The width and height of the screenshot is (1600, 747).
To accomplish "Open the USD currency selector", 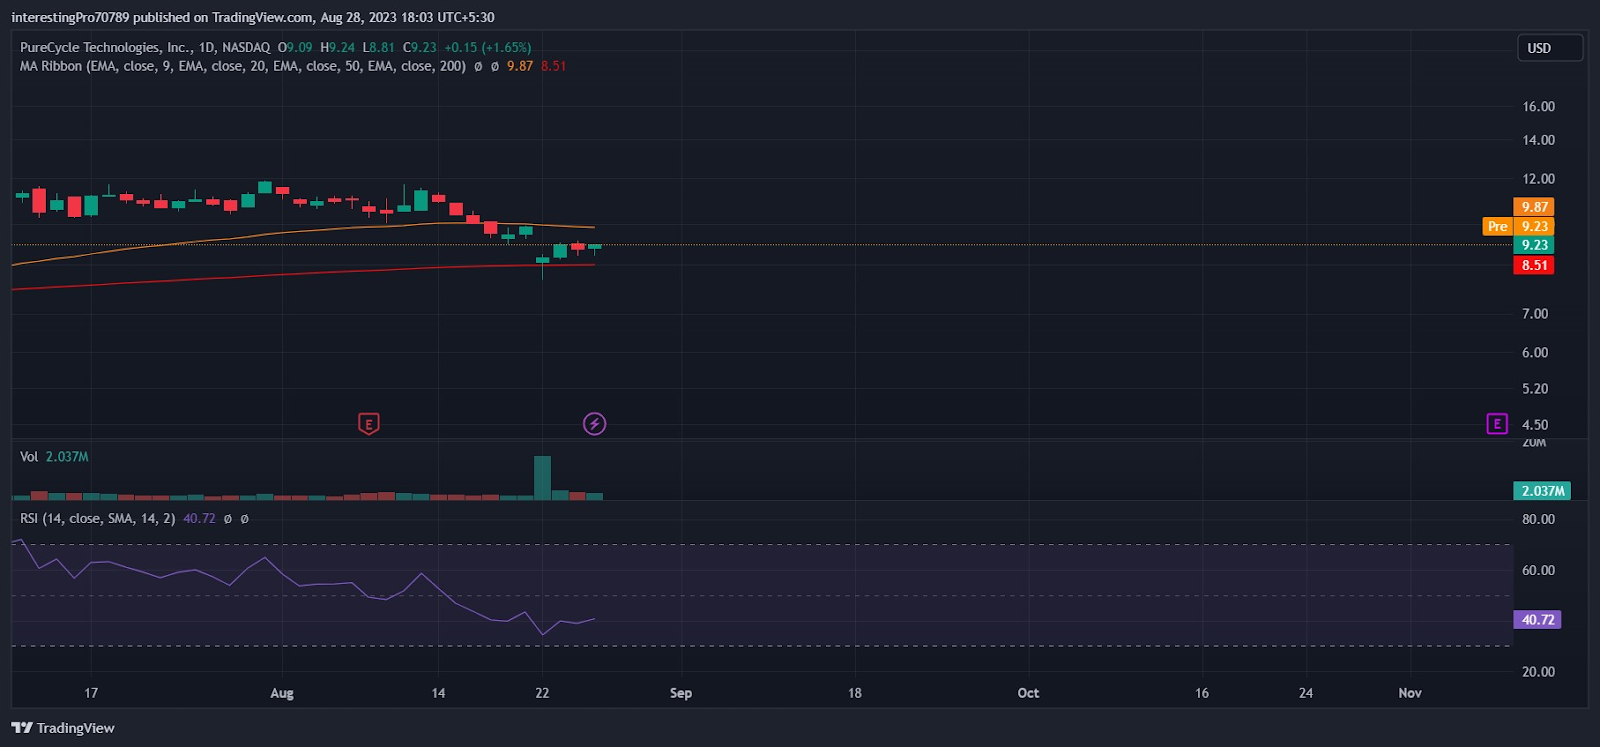I will click(x=1550, y=48).
